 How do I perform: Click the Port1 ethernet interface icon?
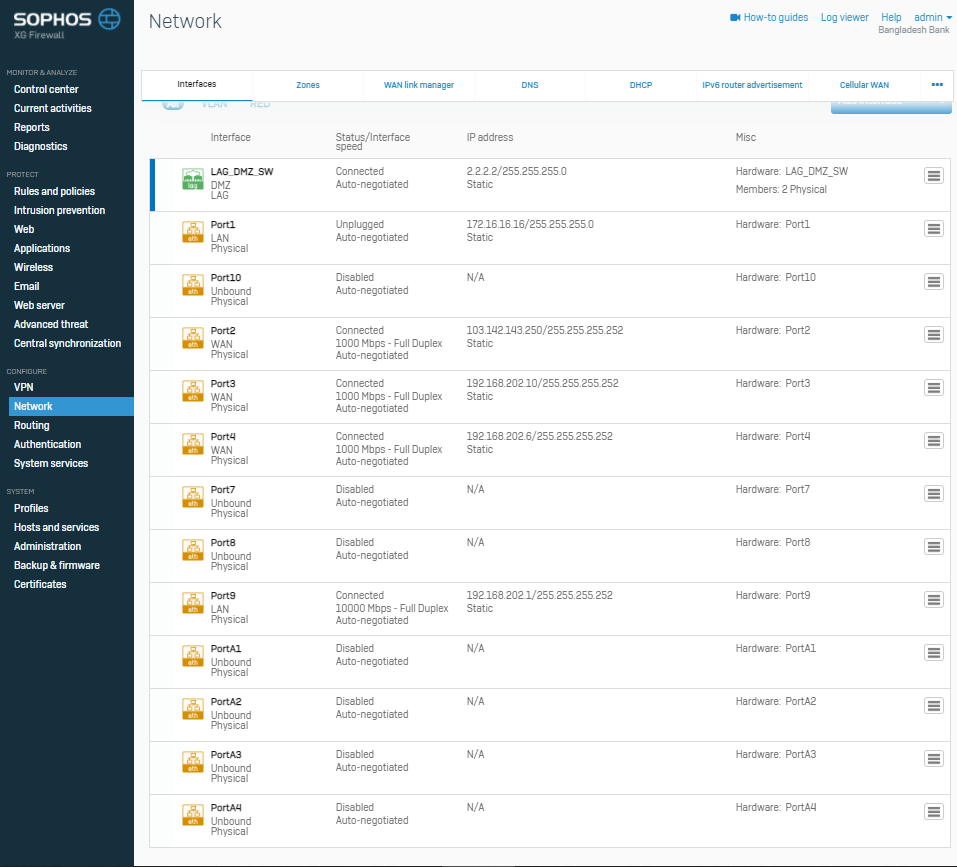tap(193, 232)
